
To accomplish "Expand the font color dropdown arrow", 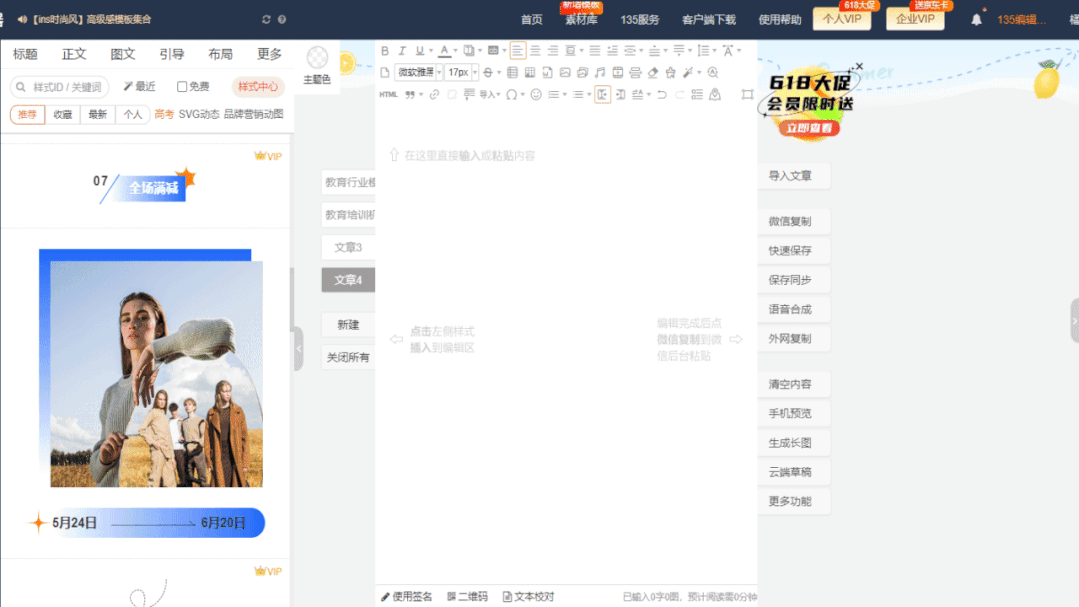I will click(x=454, y=51).
